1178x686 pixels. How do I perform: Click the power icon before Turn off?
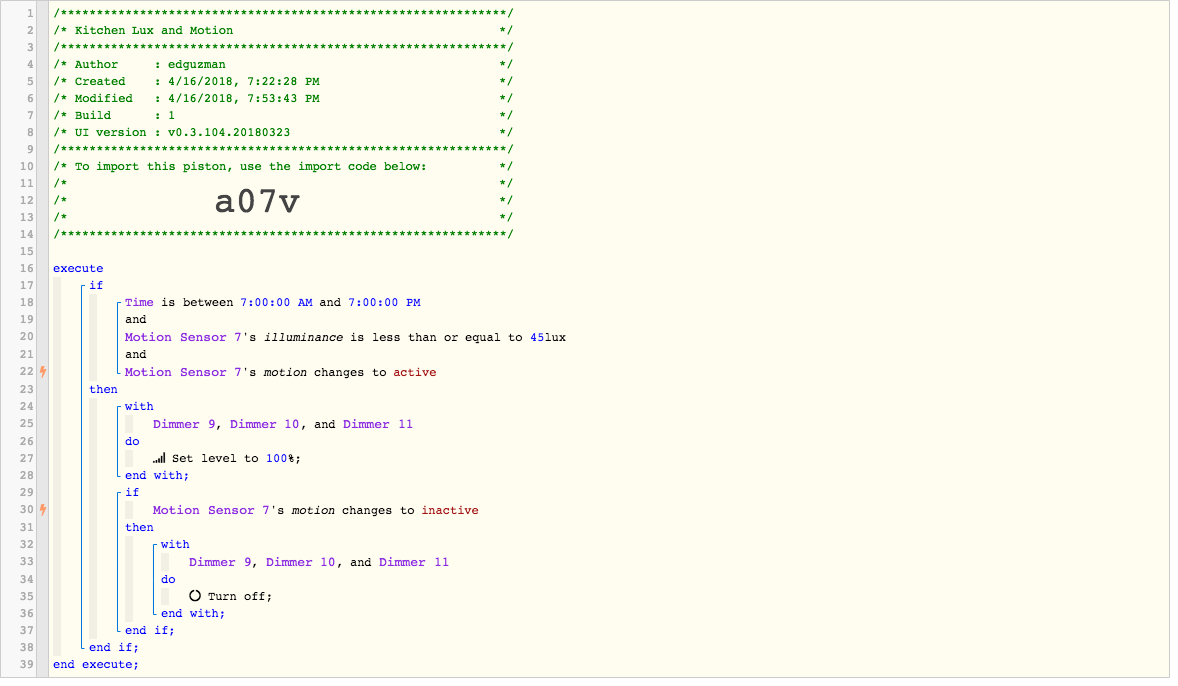[x=195, y=596]
